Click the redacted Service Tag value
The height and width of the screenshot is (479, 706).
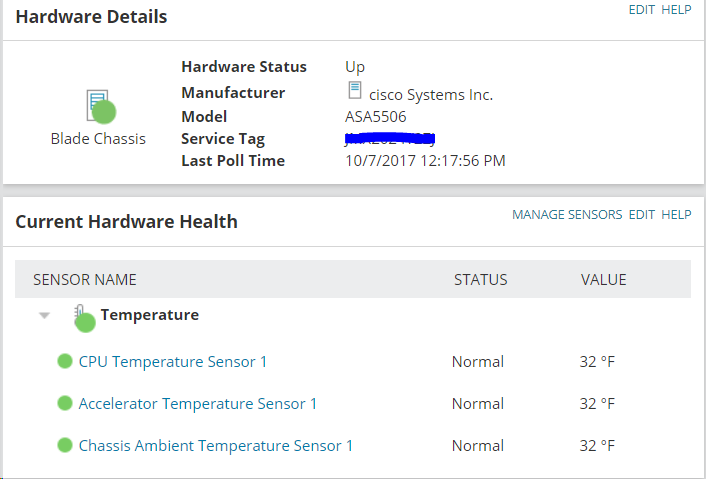(390, 138)
